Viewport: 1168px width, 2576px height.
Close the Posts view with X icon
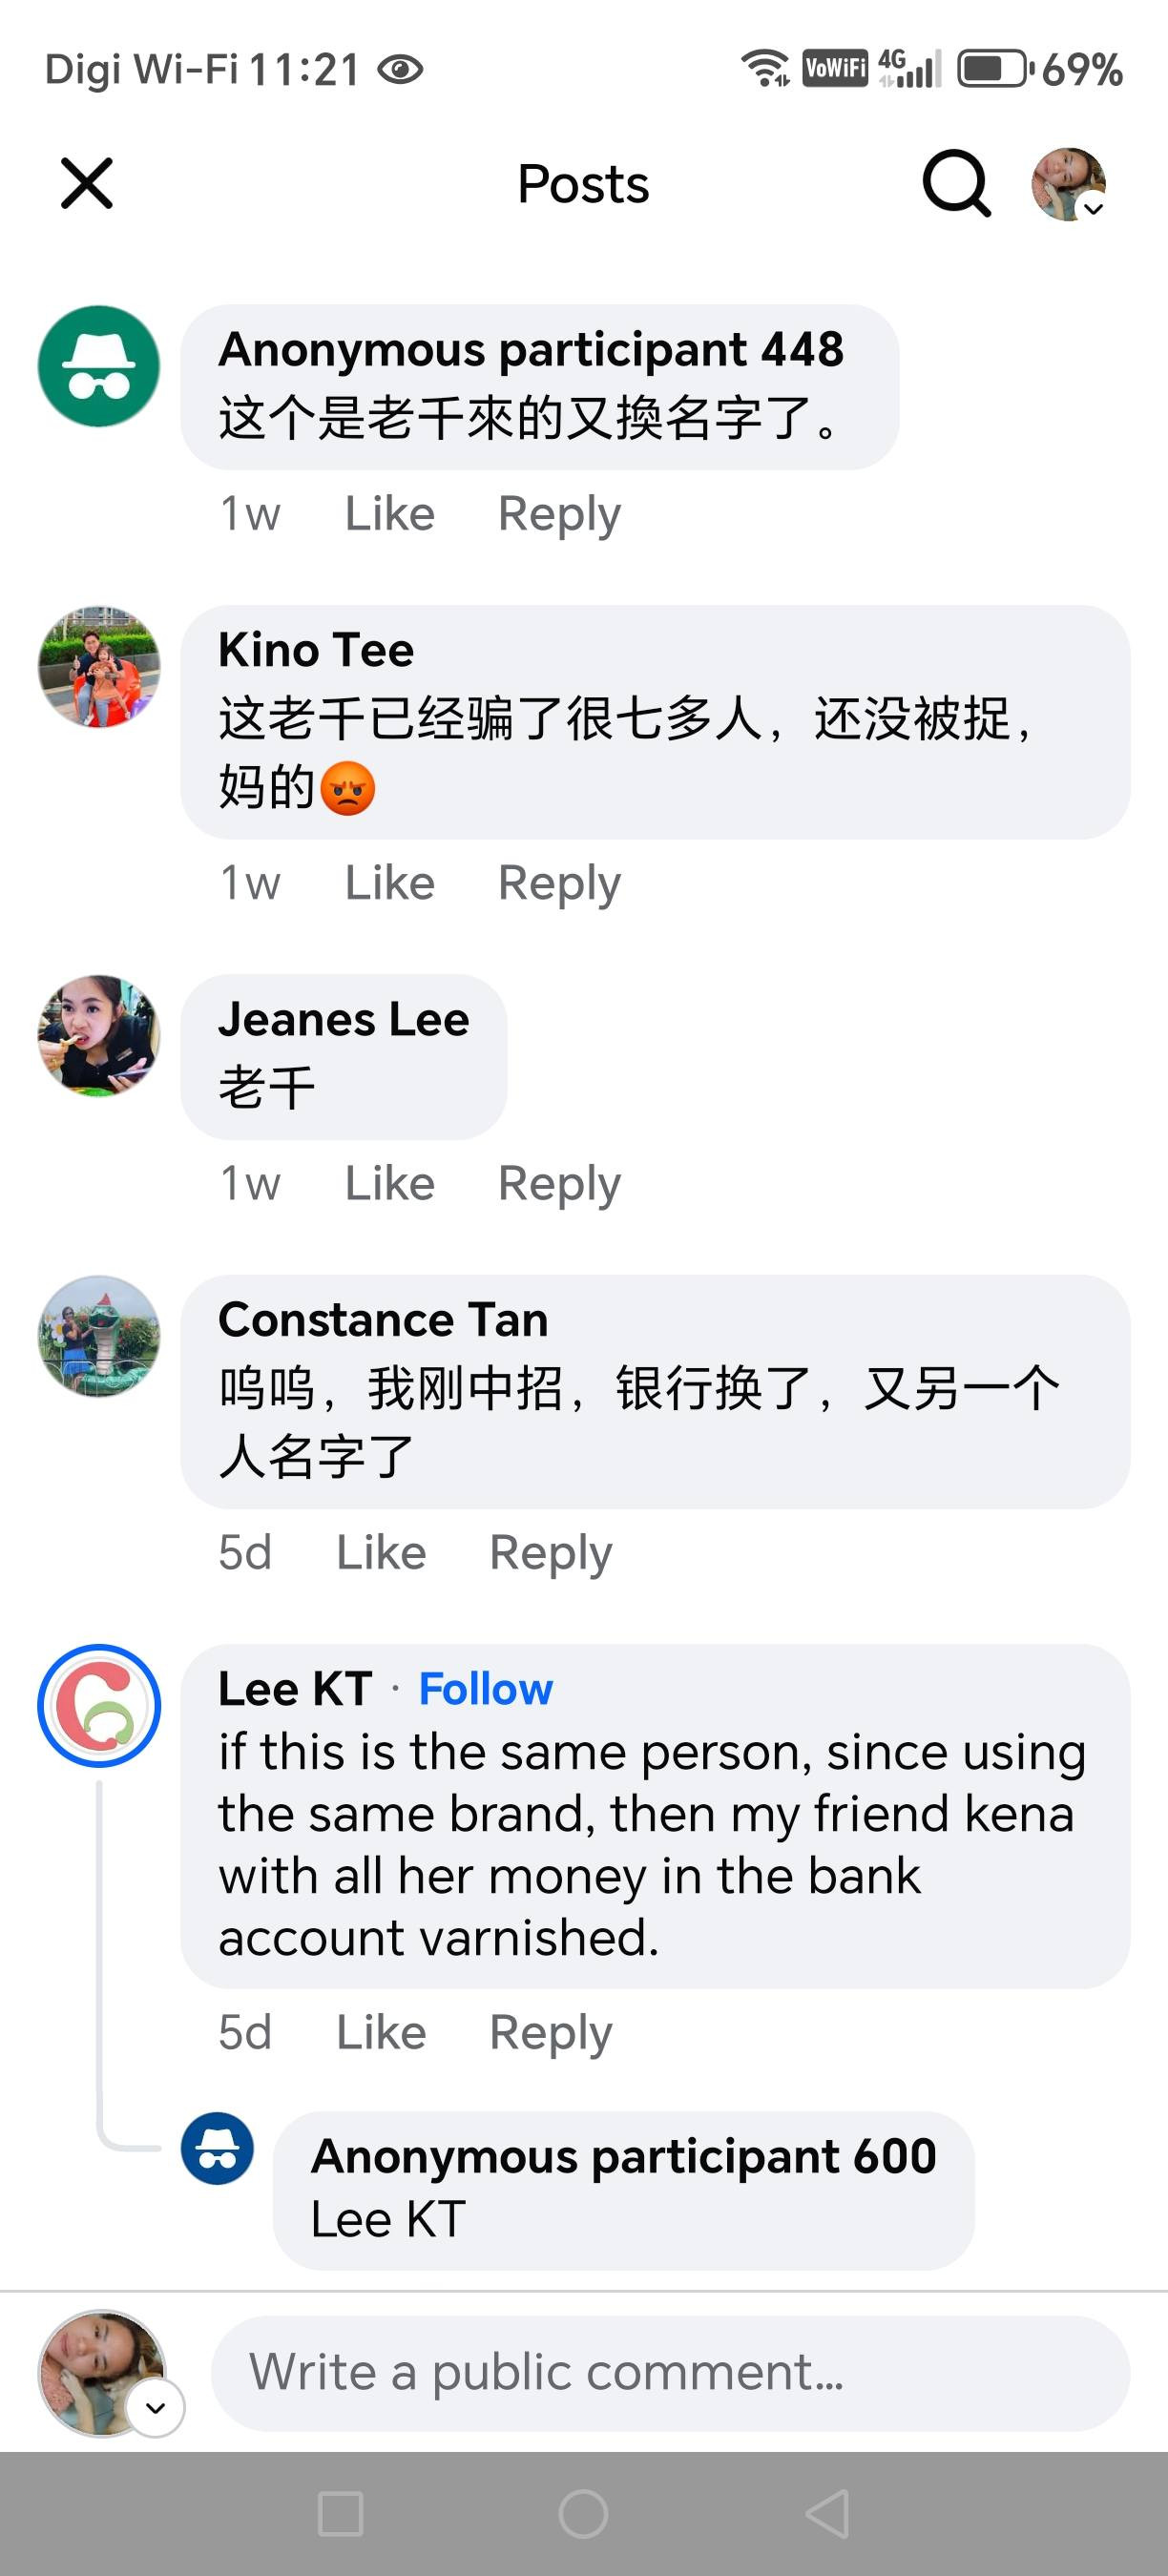[x=87, y=184]
